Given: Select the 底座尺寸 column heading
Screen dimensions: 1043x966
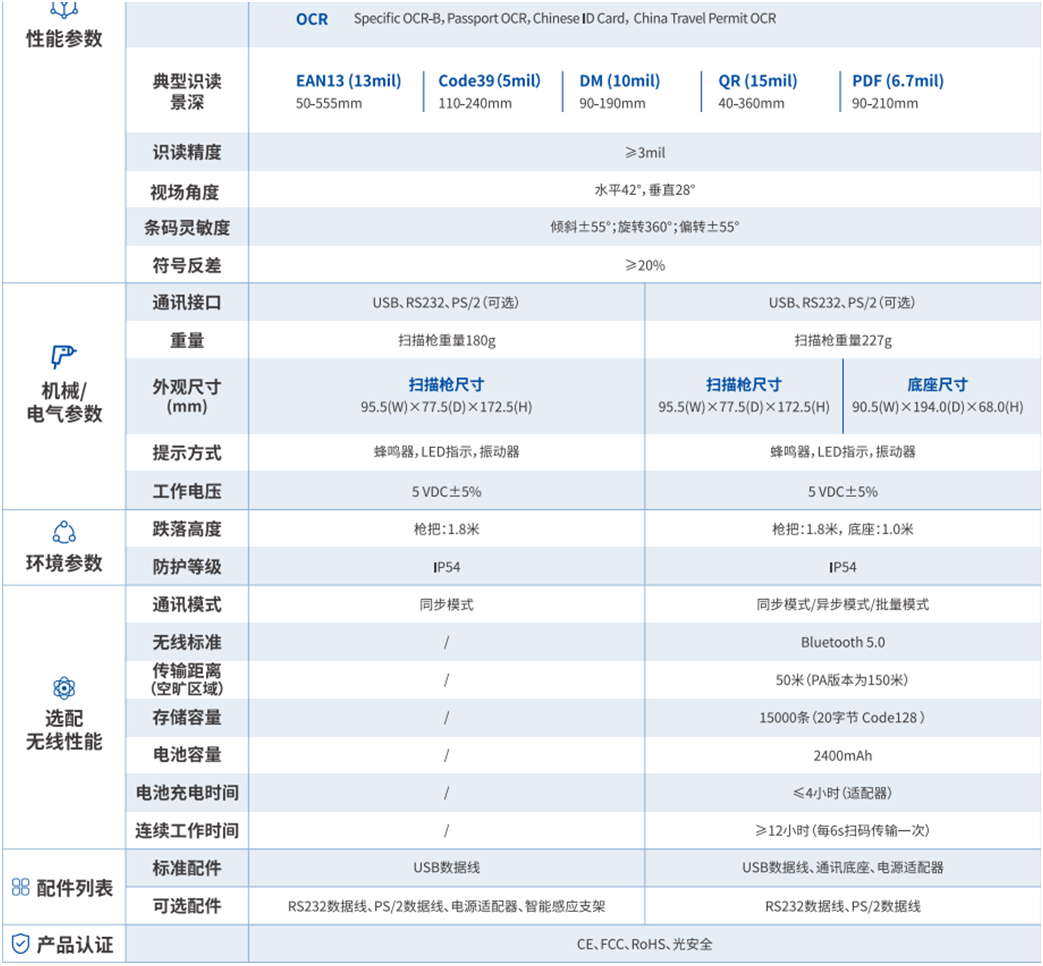Looking at the screenshot, I should click(937, 384).
